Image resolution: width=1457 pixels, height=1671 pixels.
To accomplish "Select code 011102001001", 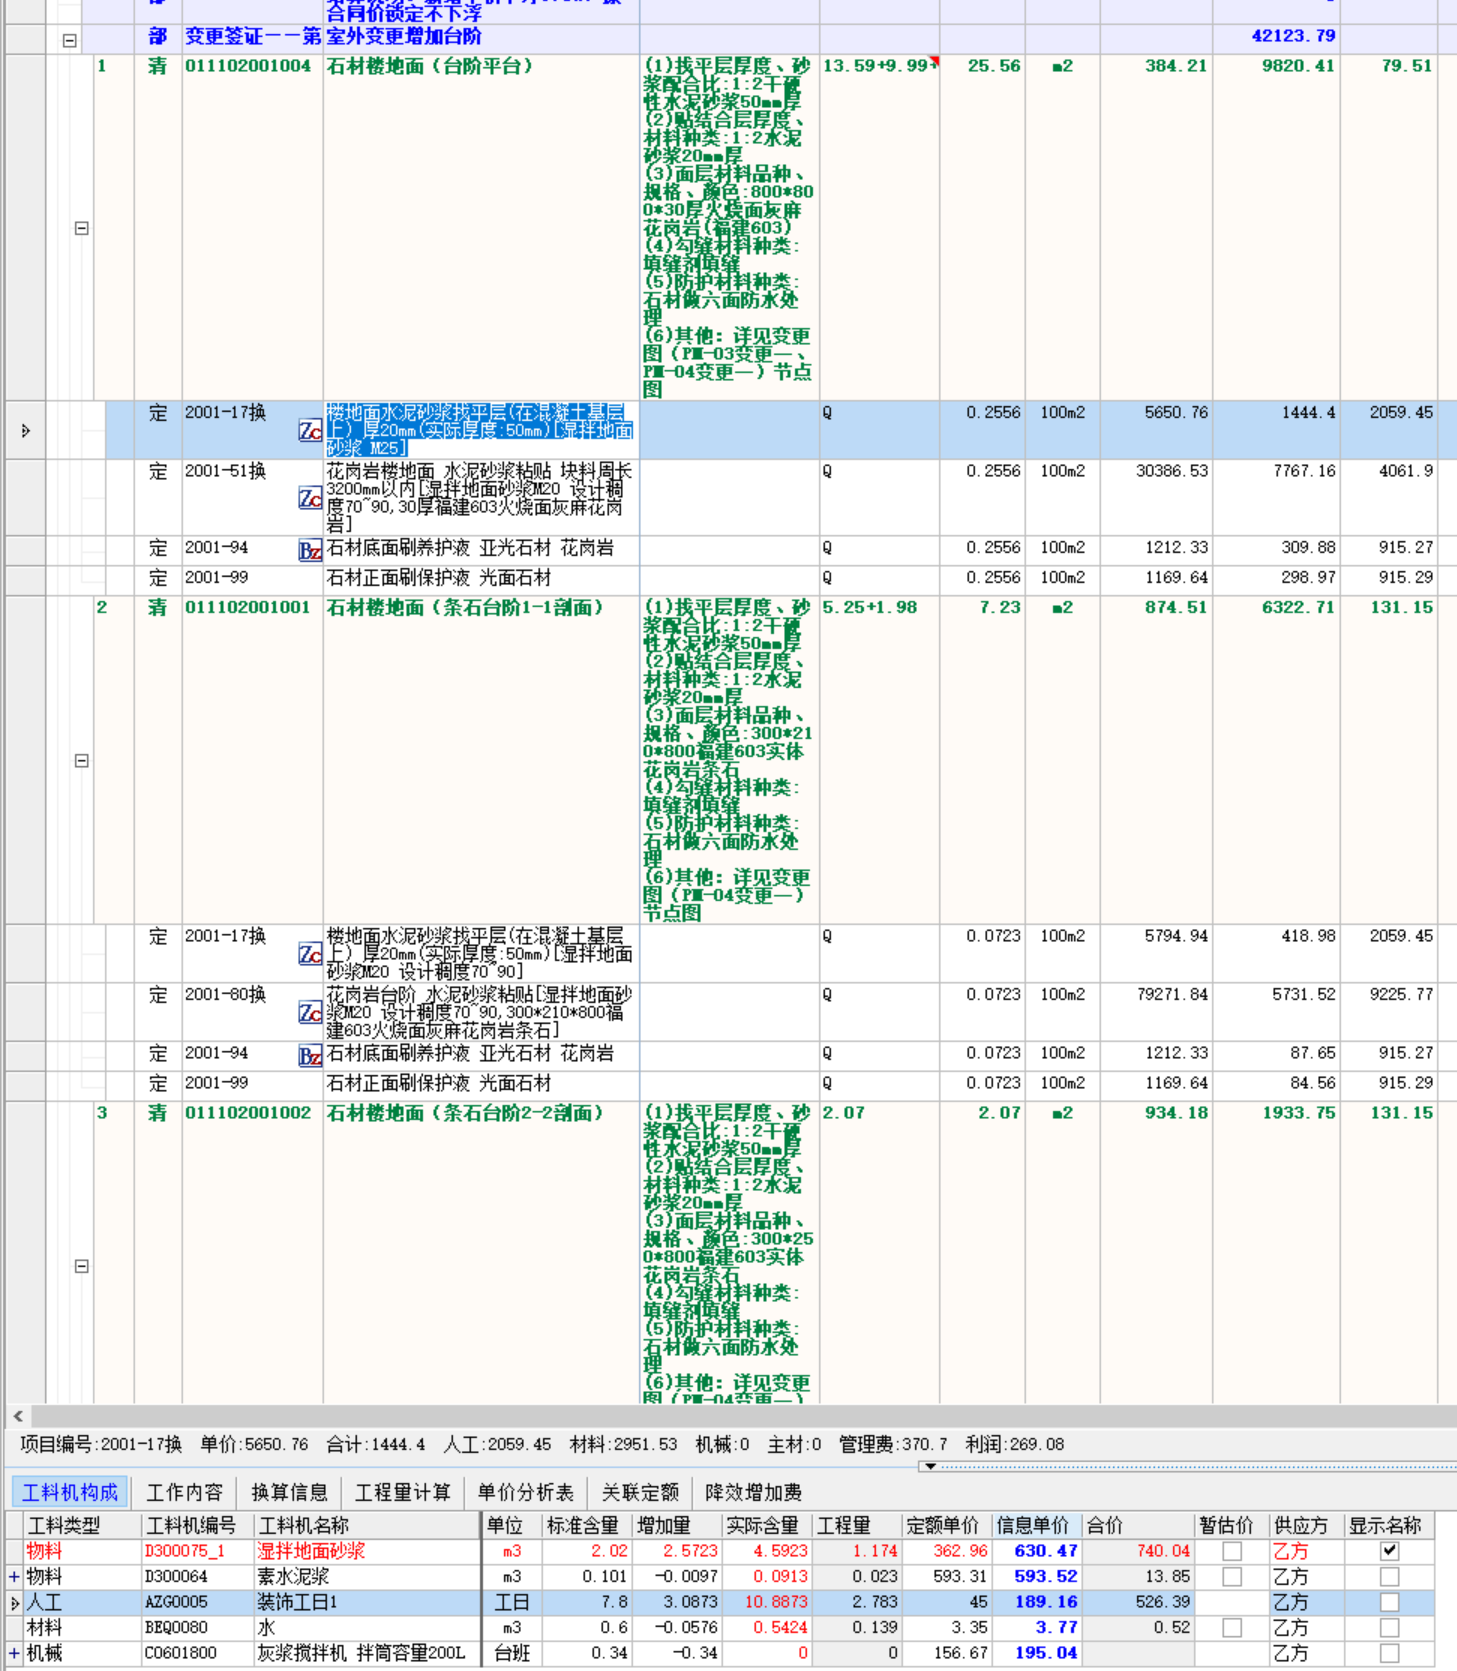I will (248, 607).
